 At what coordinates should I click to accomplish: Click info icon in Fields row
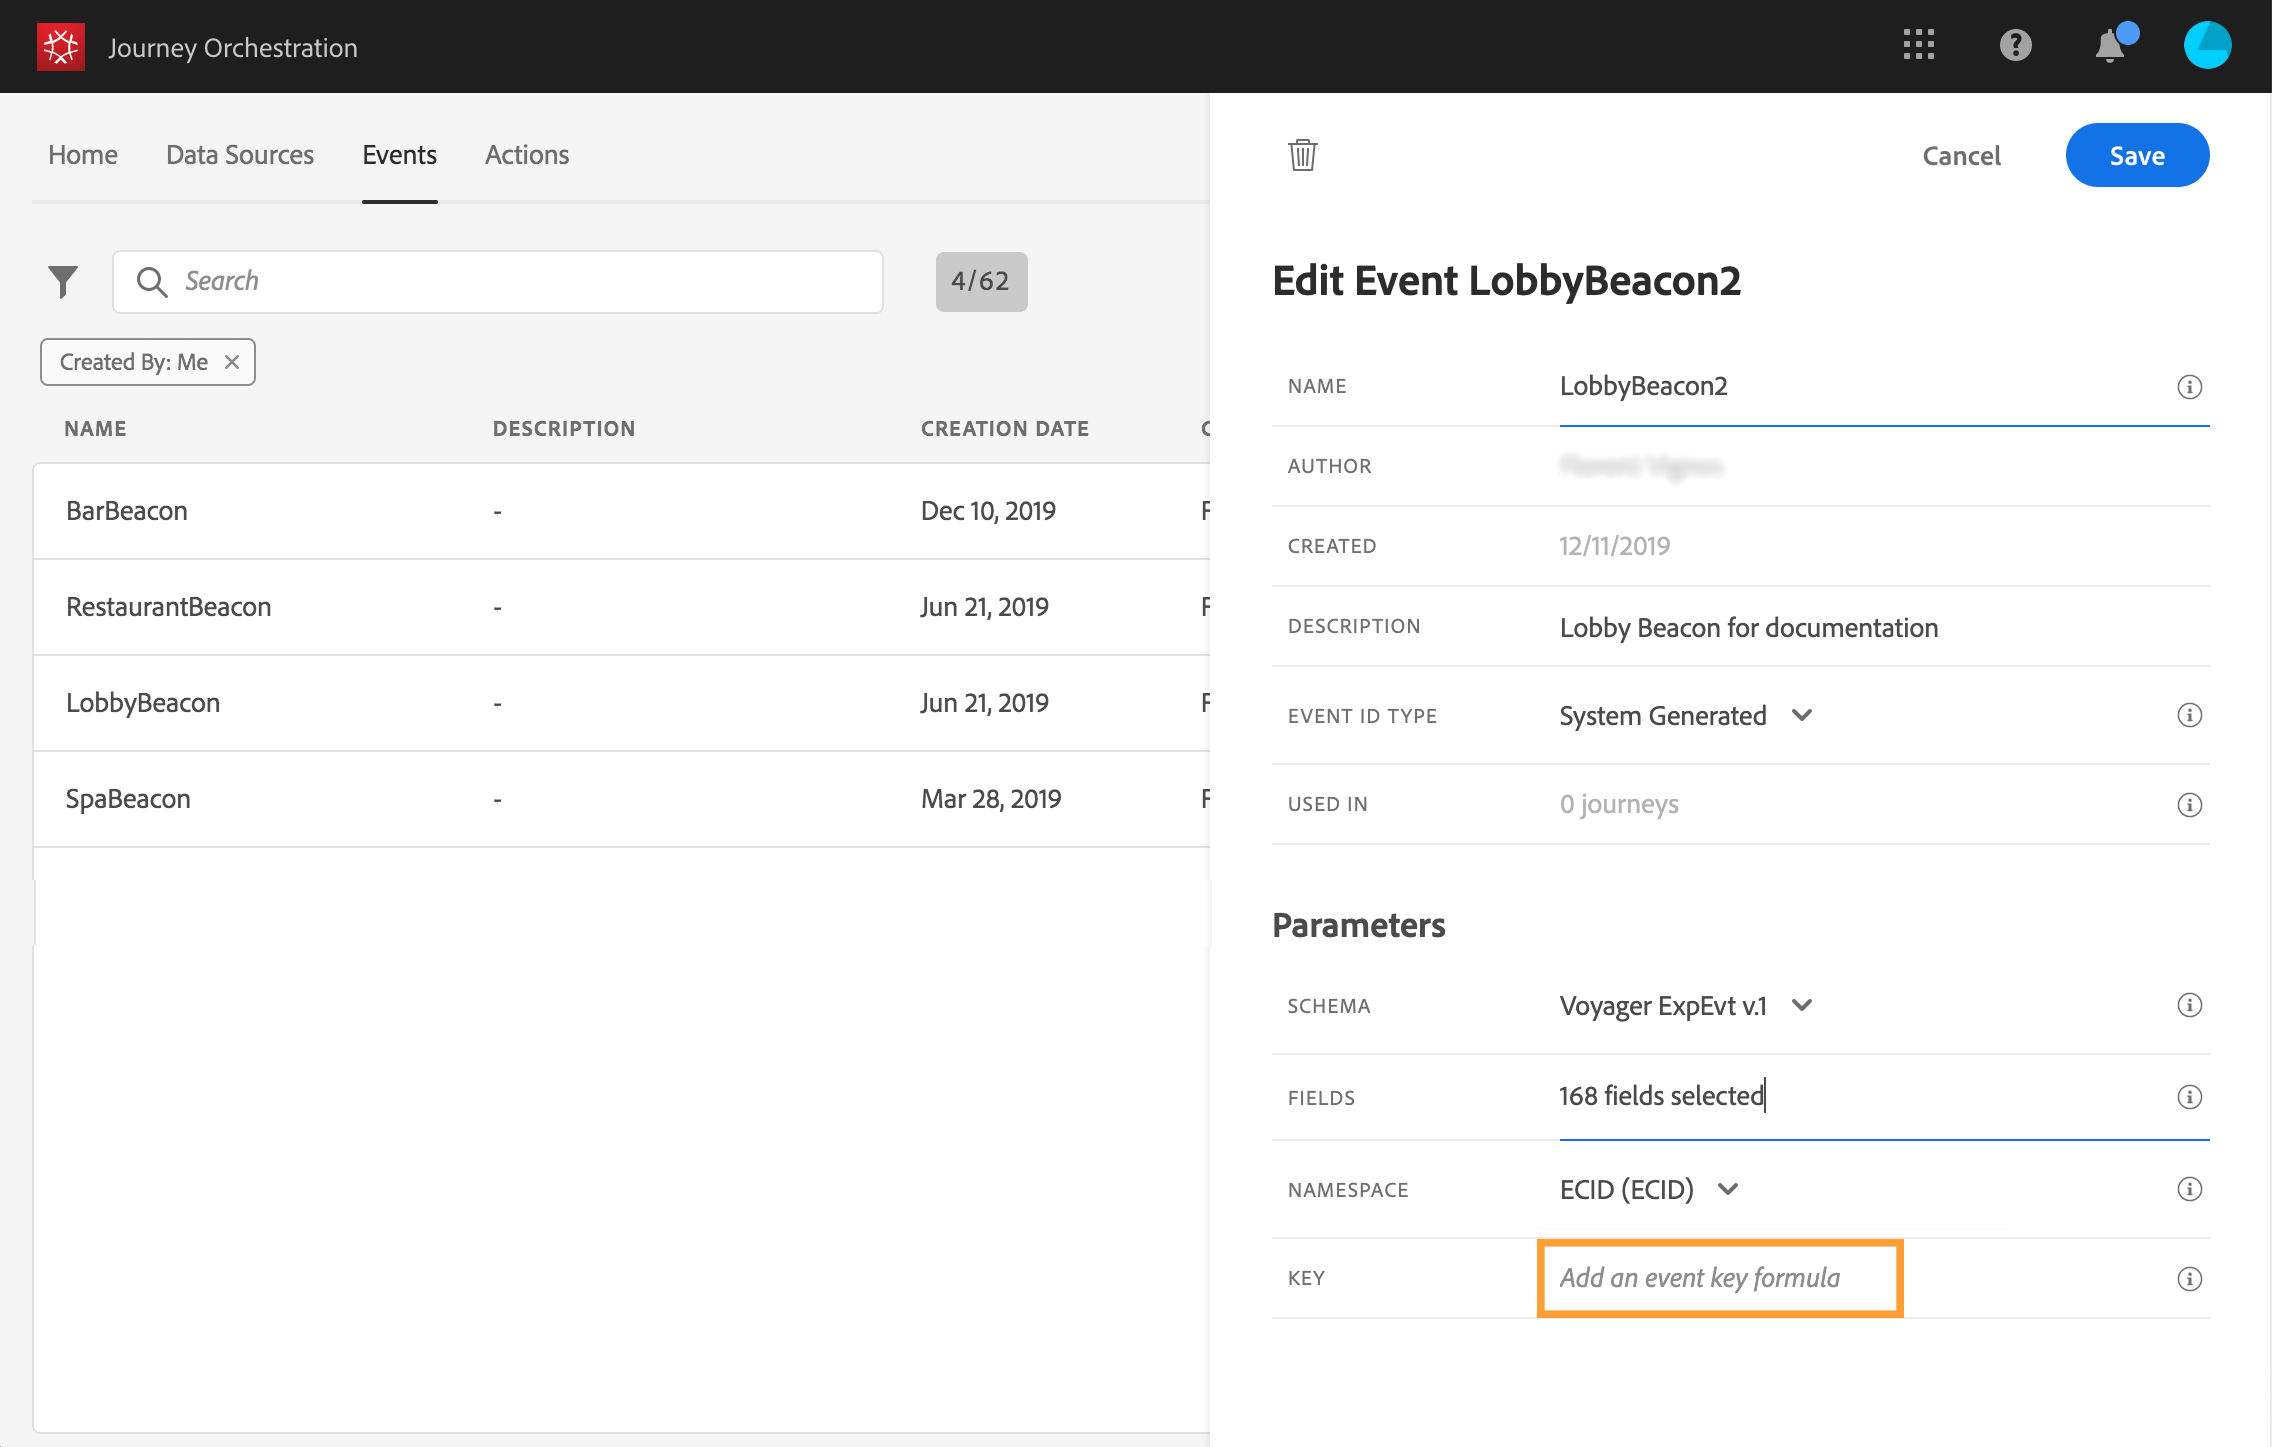click(2189, 1097)
